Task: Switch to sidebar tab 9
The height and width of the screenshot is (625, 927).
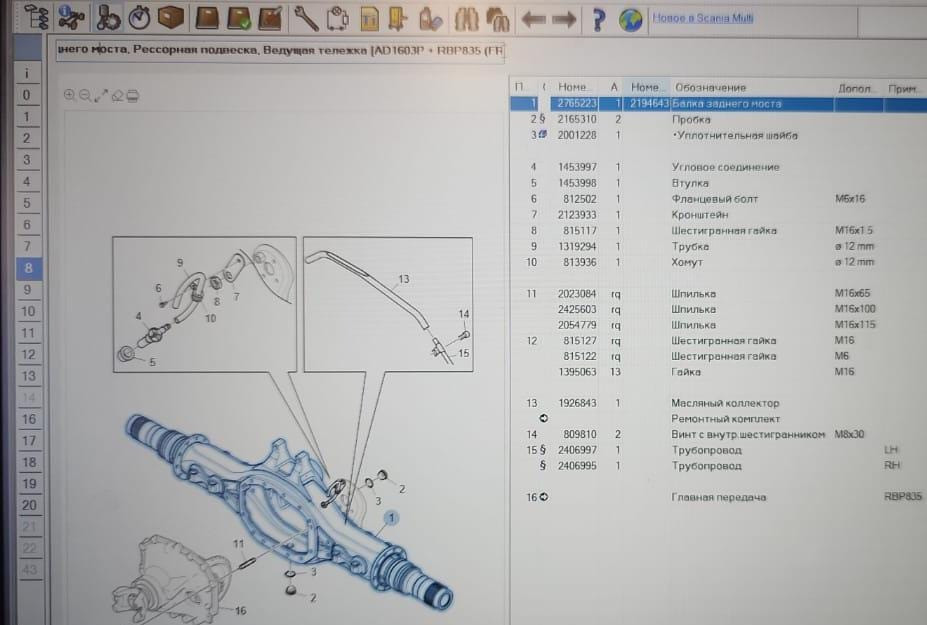Action: [27, 290]
